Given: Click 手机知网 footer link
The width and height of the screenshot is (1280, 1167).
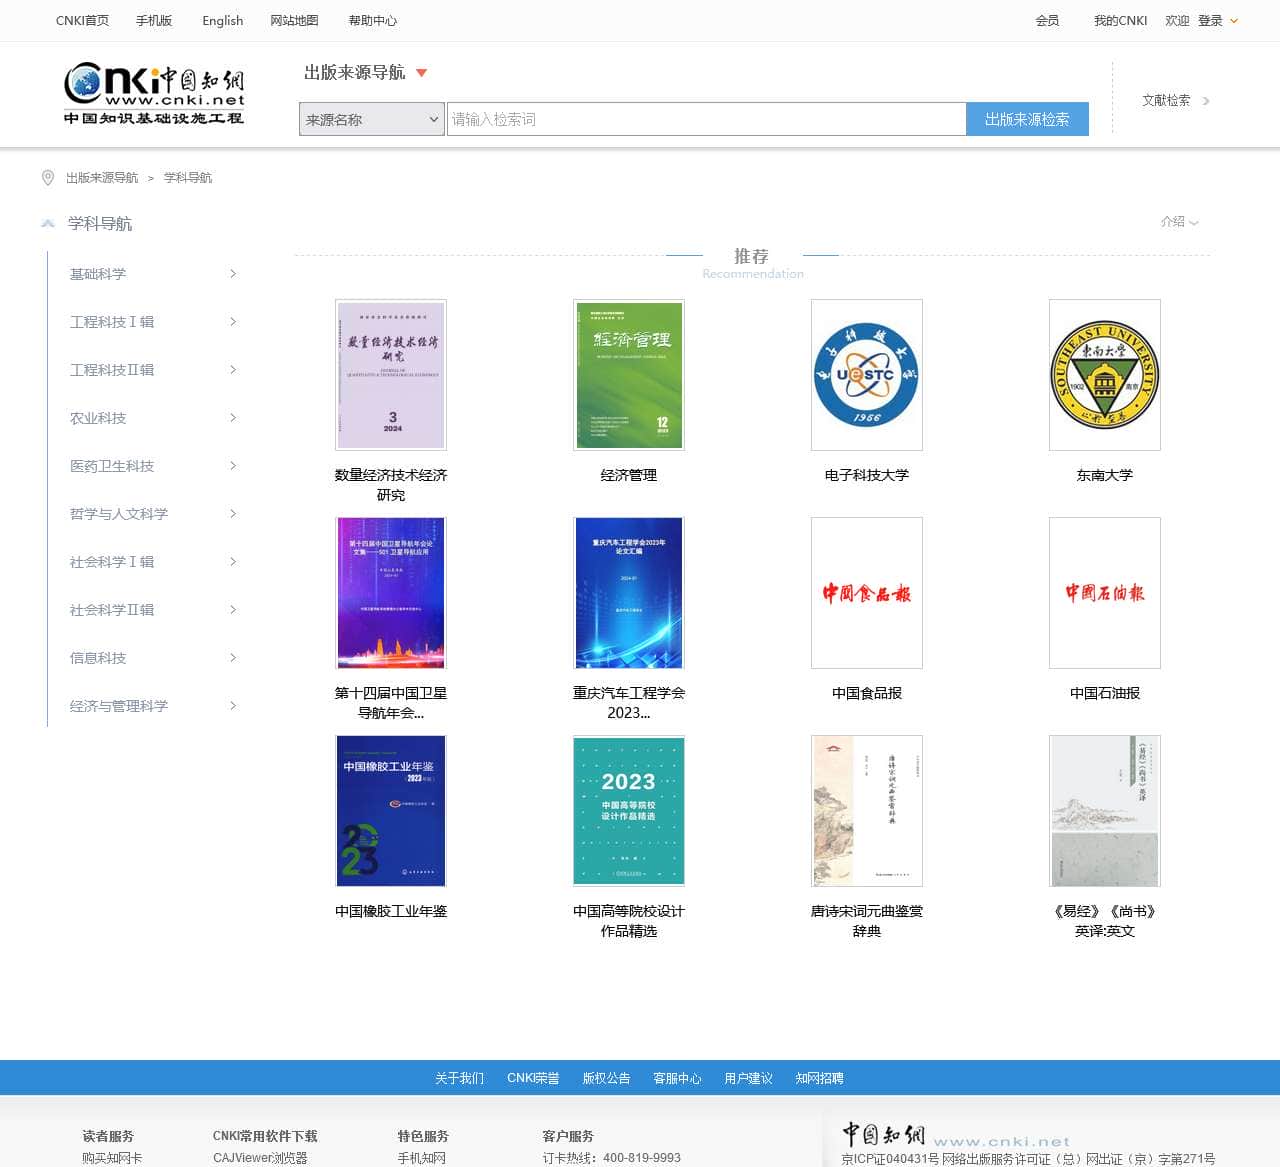Looking at the screenshot, I should pyautogui.click(x=422, y=1158).
